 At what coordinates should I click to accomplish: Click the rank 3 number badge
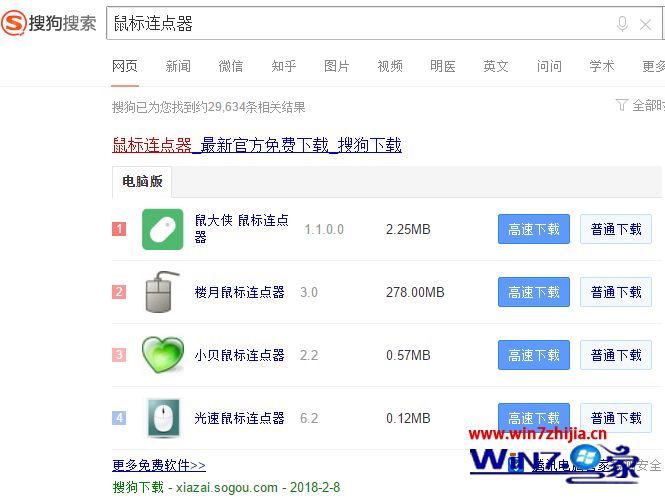119,355
